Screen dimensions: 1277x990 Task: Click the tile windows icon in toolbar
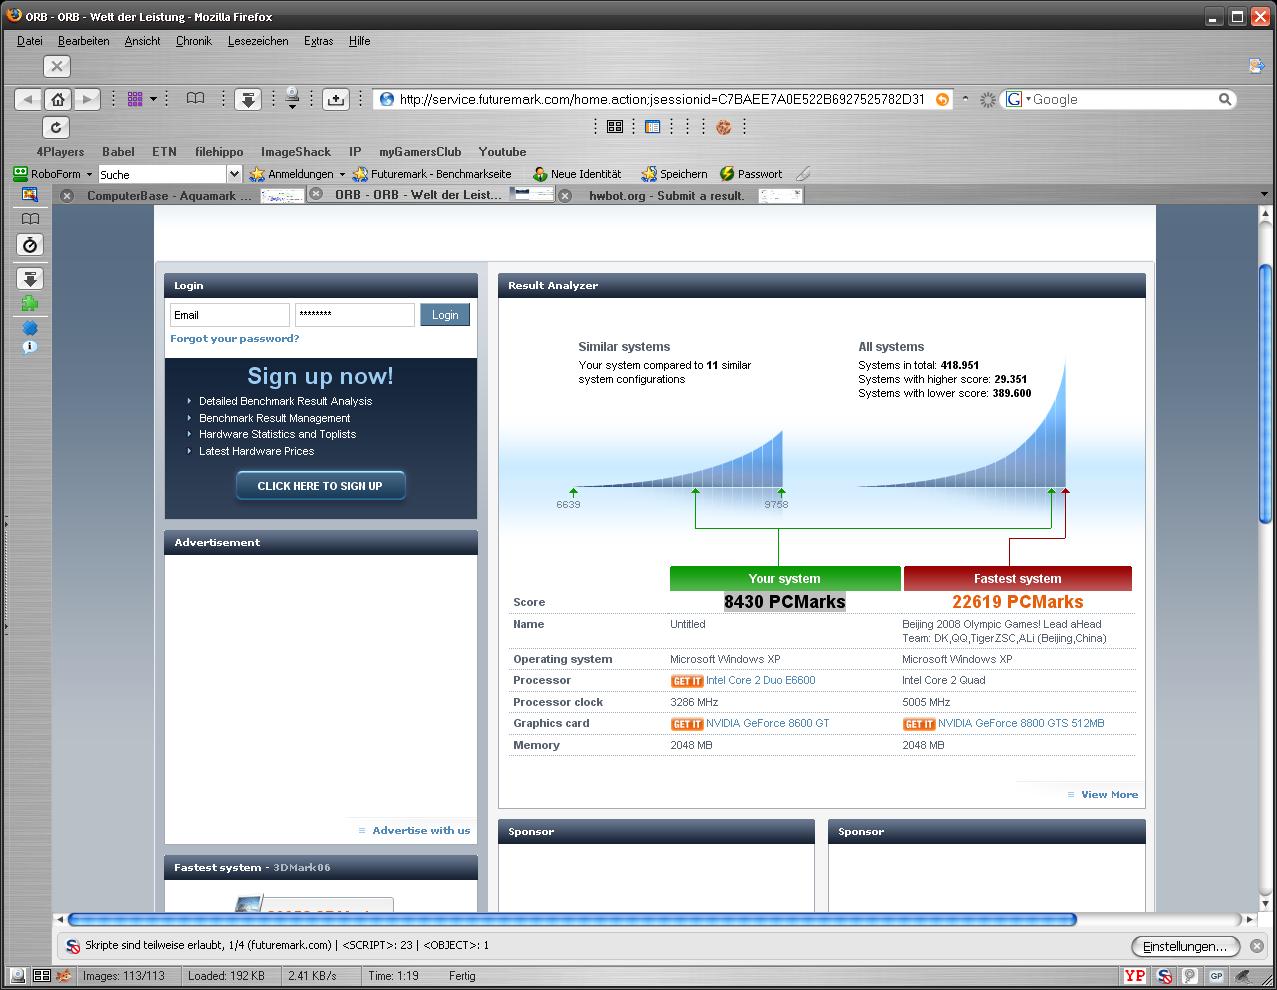(x=615, y=127)
